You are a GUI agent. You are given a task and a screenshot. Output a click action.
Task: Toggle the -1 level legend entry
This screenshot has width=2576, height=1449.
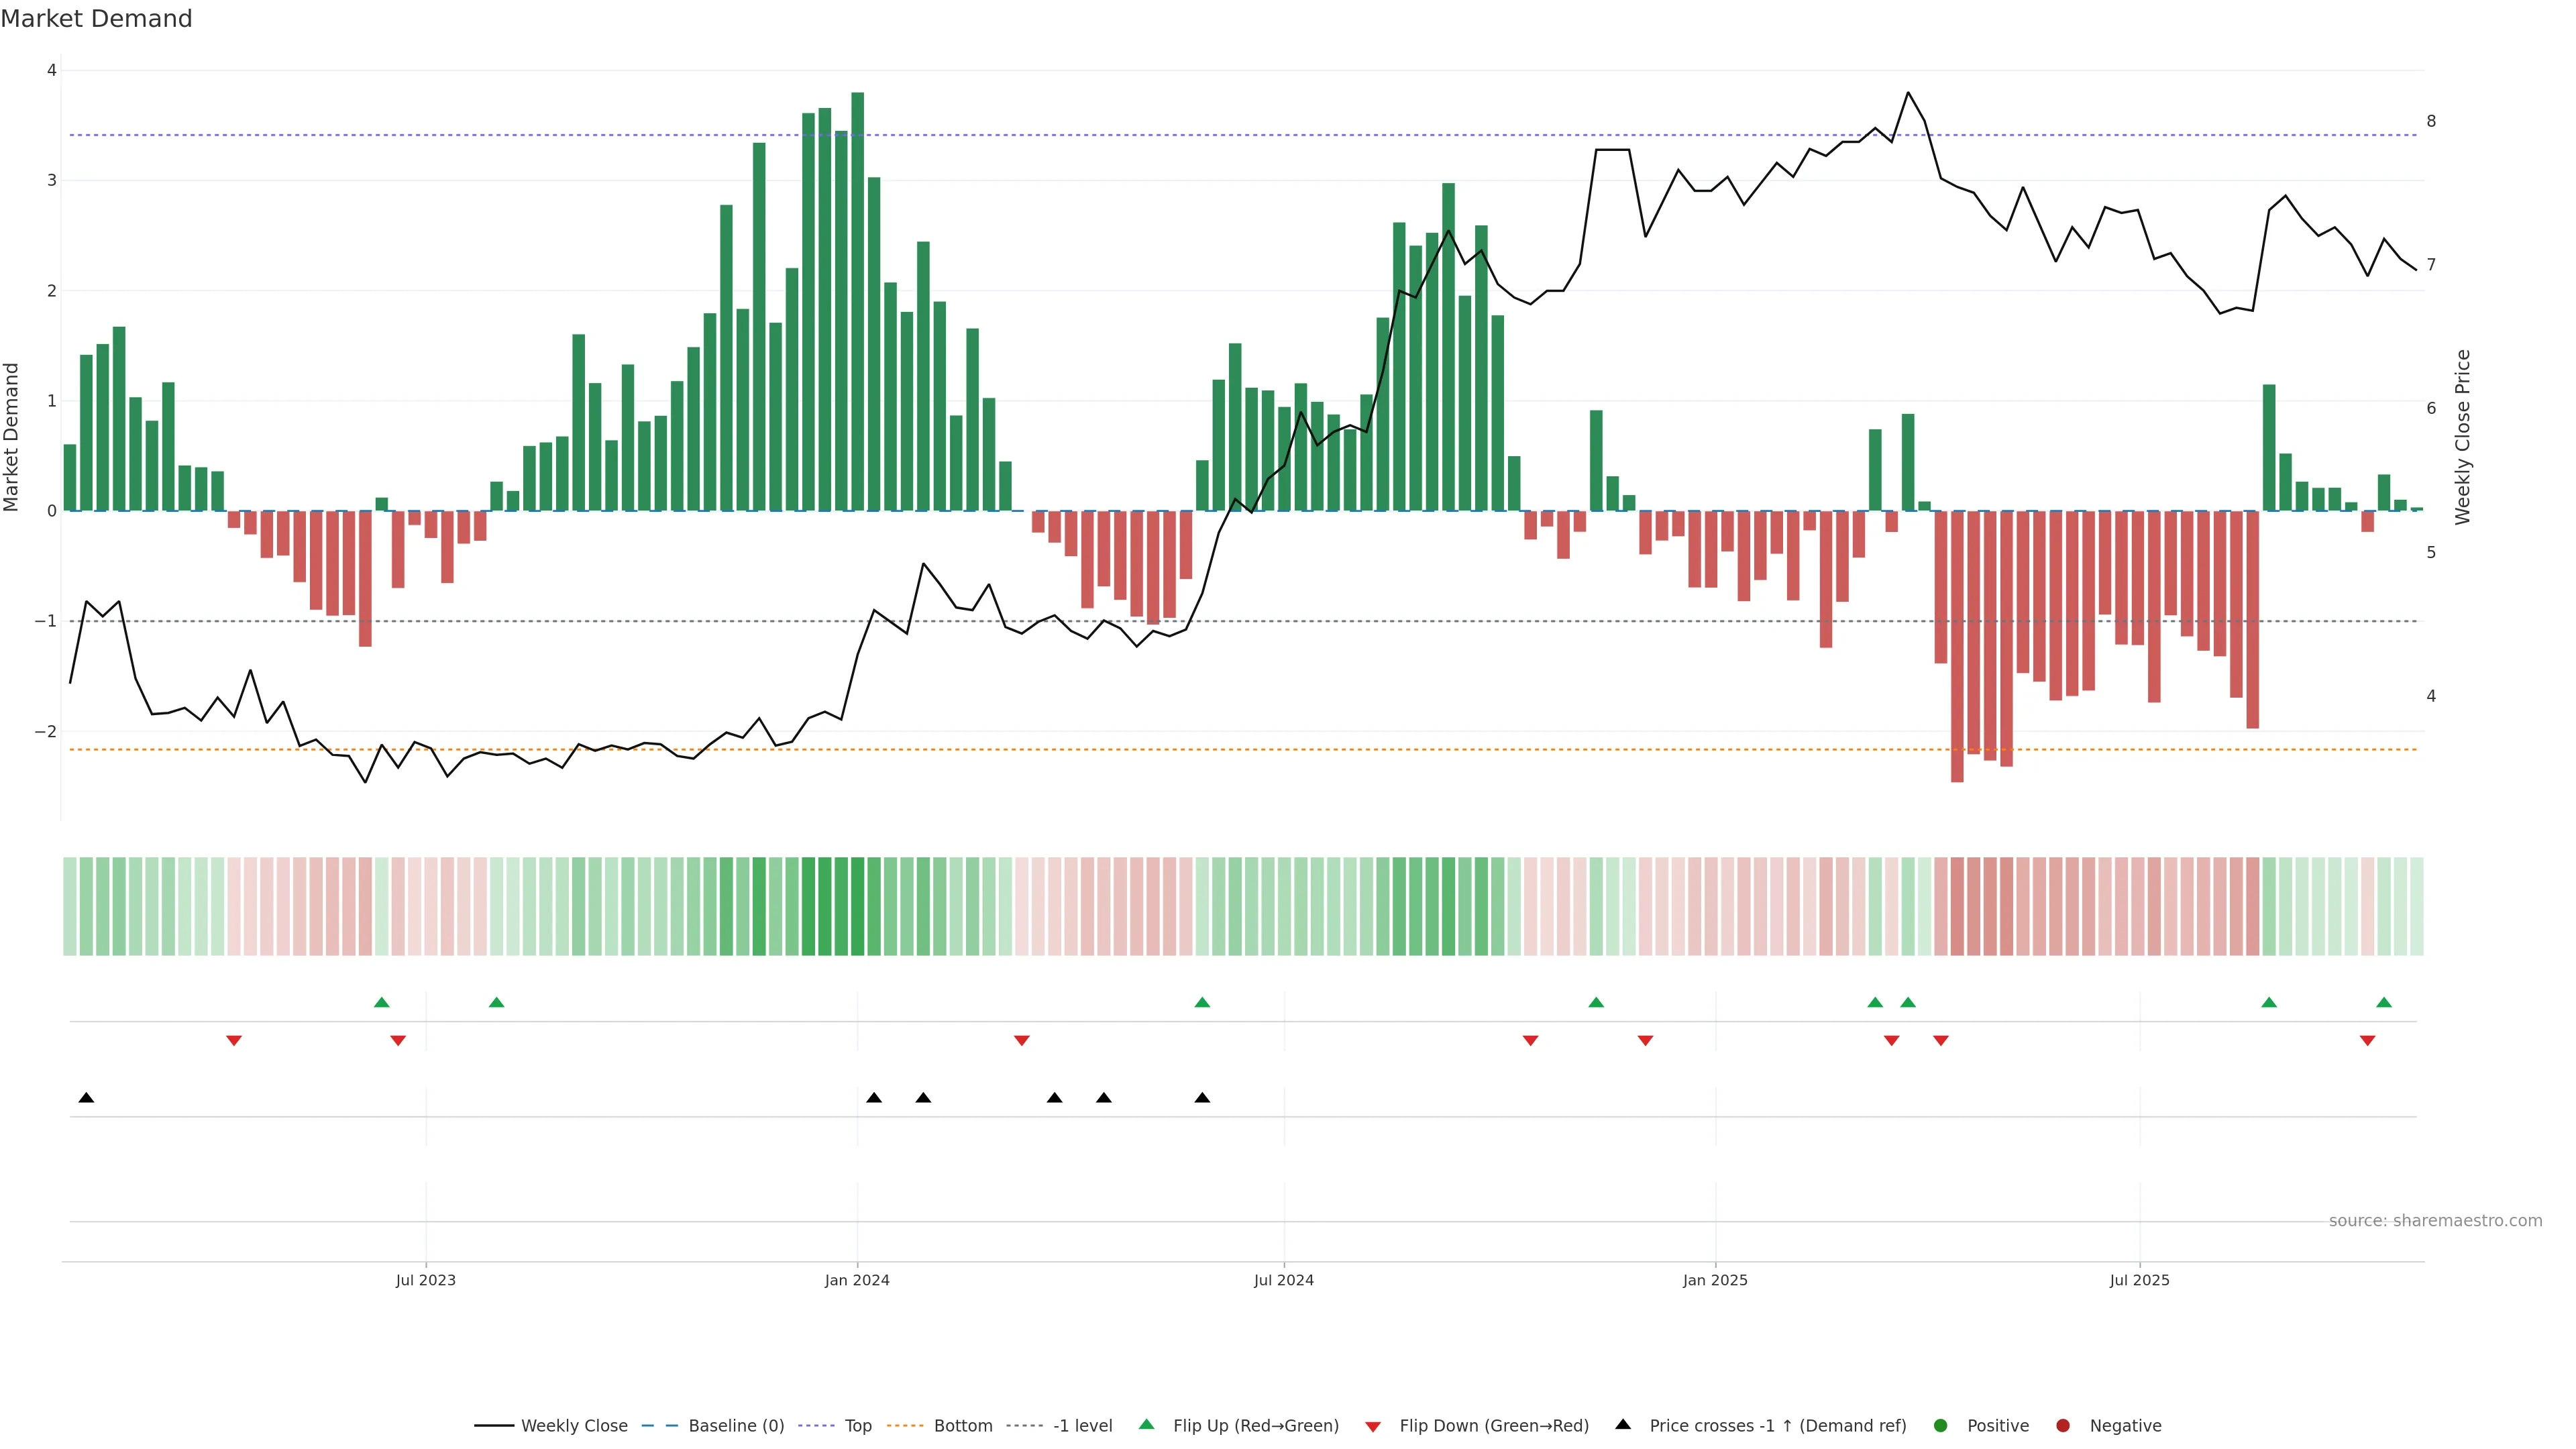point(1082,1425)
